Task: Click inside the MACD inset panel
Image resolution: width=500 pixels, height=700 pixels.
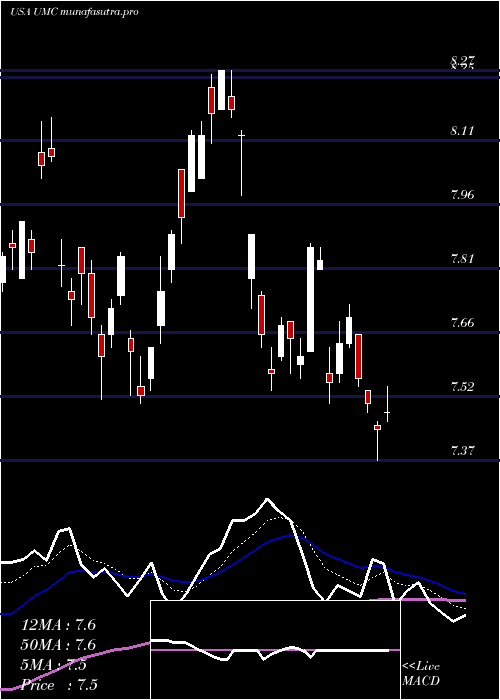Action: pos(275,650)
